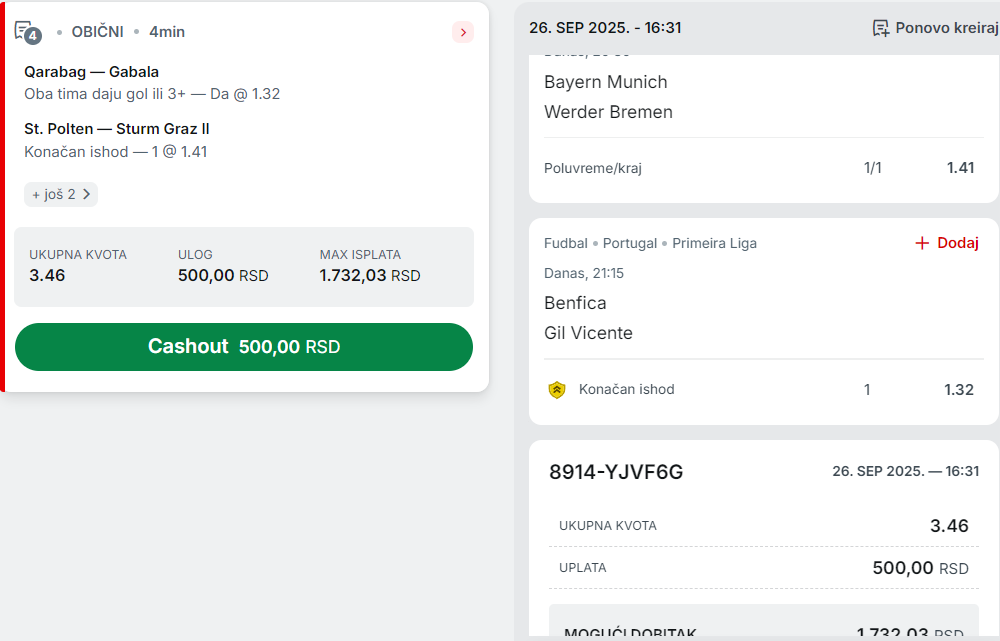
Task: Select the Benfica team name
Action: click(575, 303)
